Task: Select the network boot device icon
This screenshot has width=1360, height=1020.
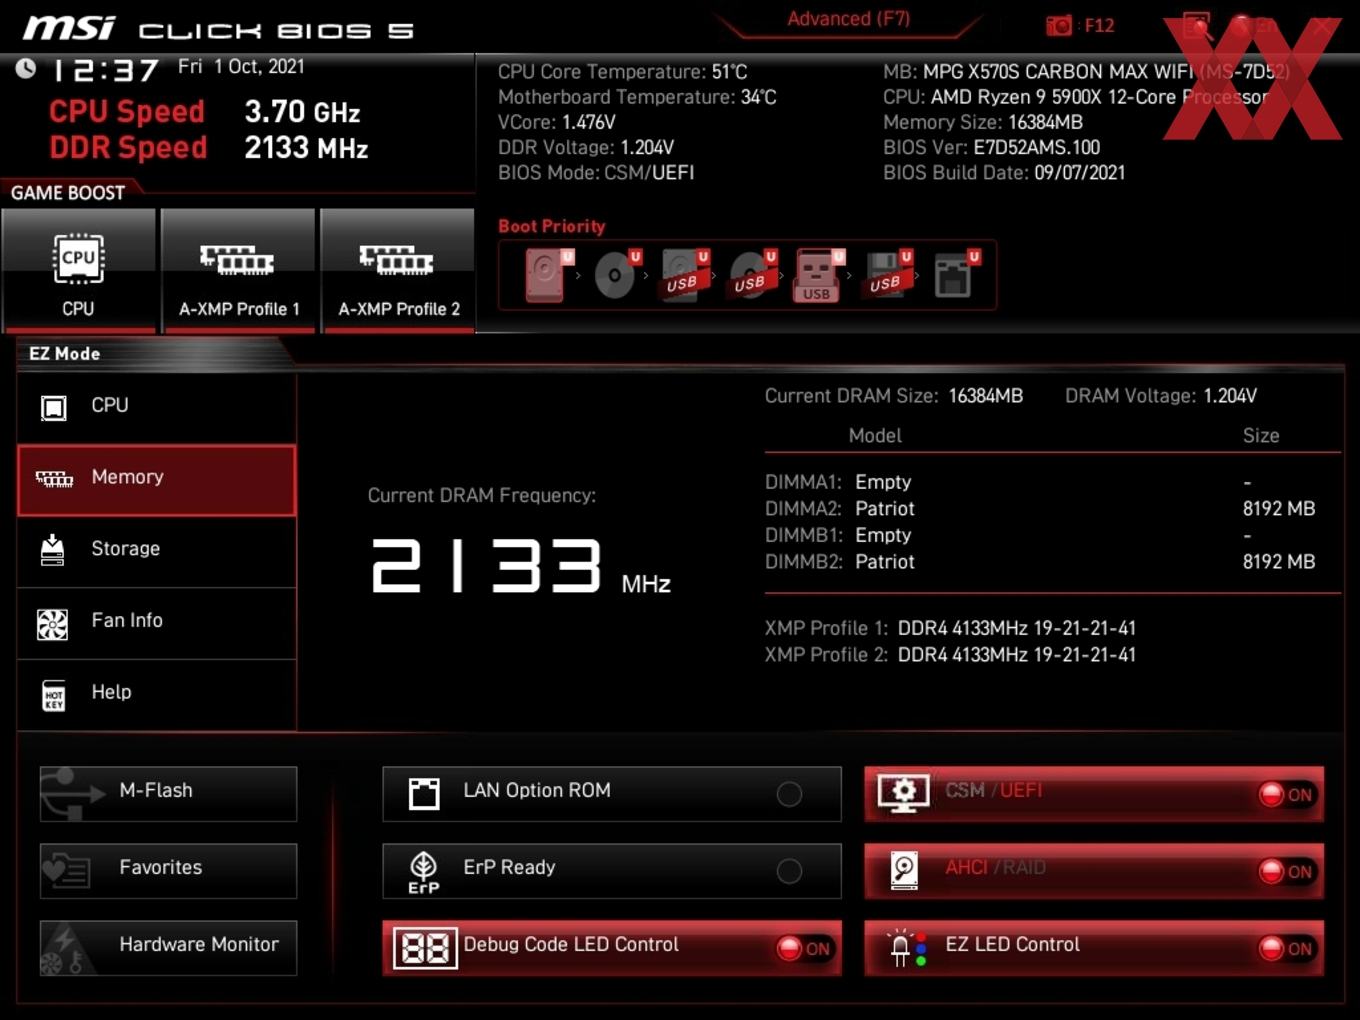Action: (955, 275)
